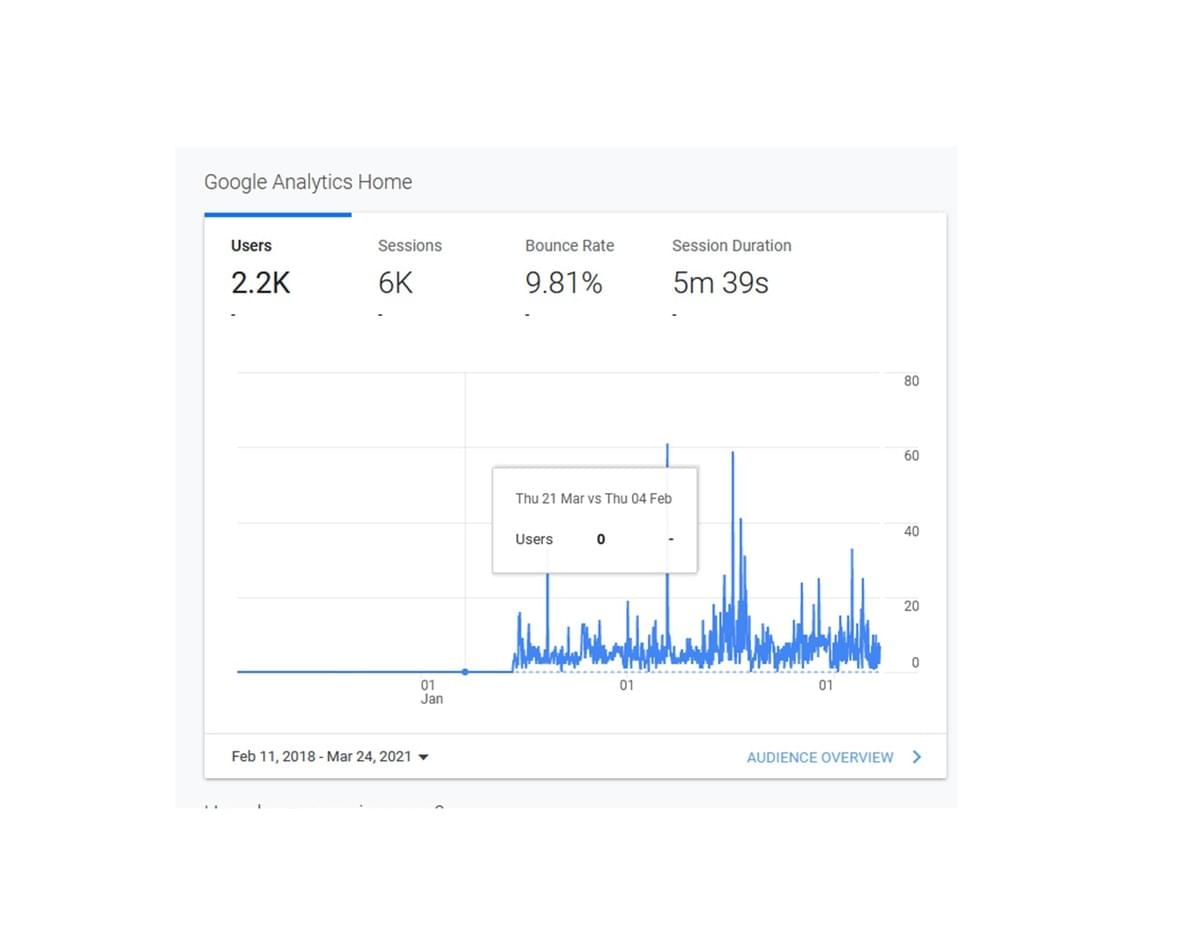1200x927 pixels.
Task: Click the 01 Jan axis label
Action: click(431, 692)
